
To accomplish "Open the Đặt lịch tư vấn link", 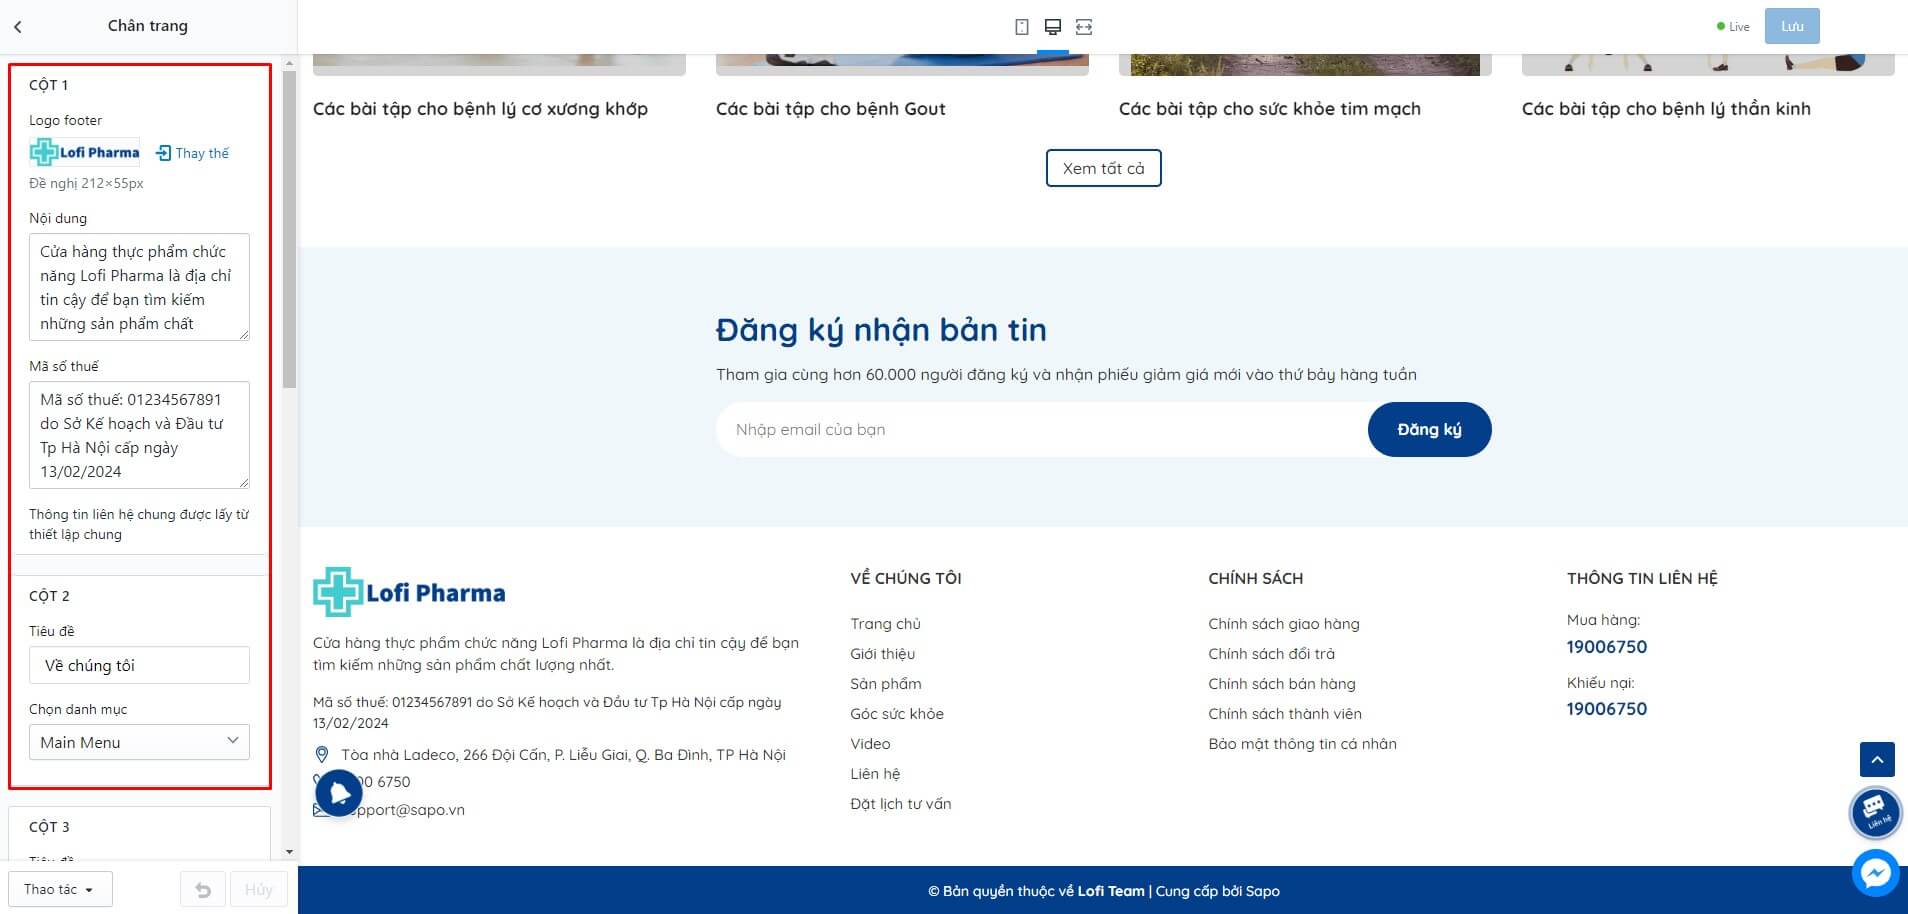I will tap(901, 804).
